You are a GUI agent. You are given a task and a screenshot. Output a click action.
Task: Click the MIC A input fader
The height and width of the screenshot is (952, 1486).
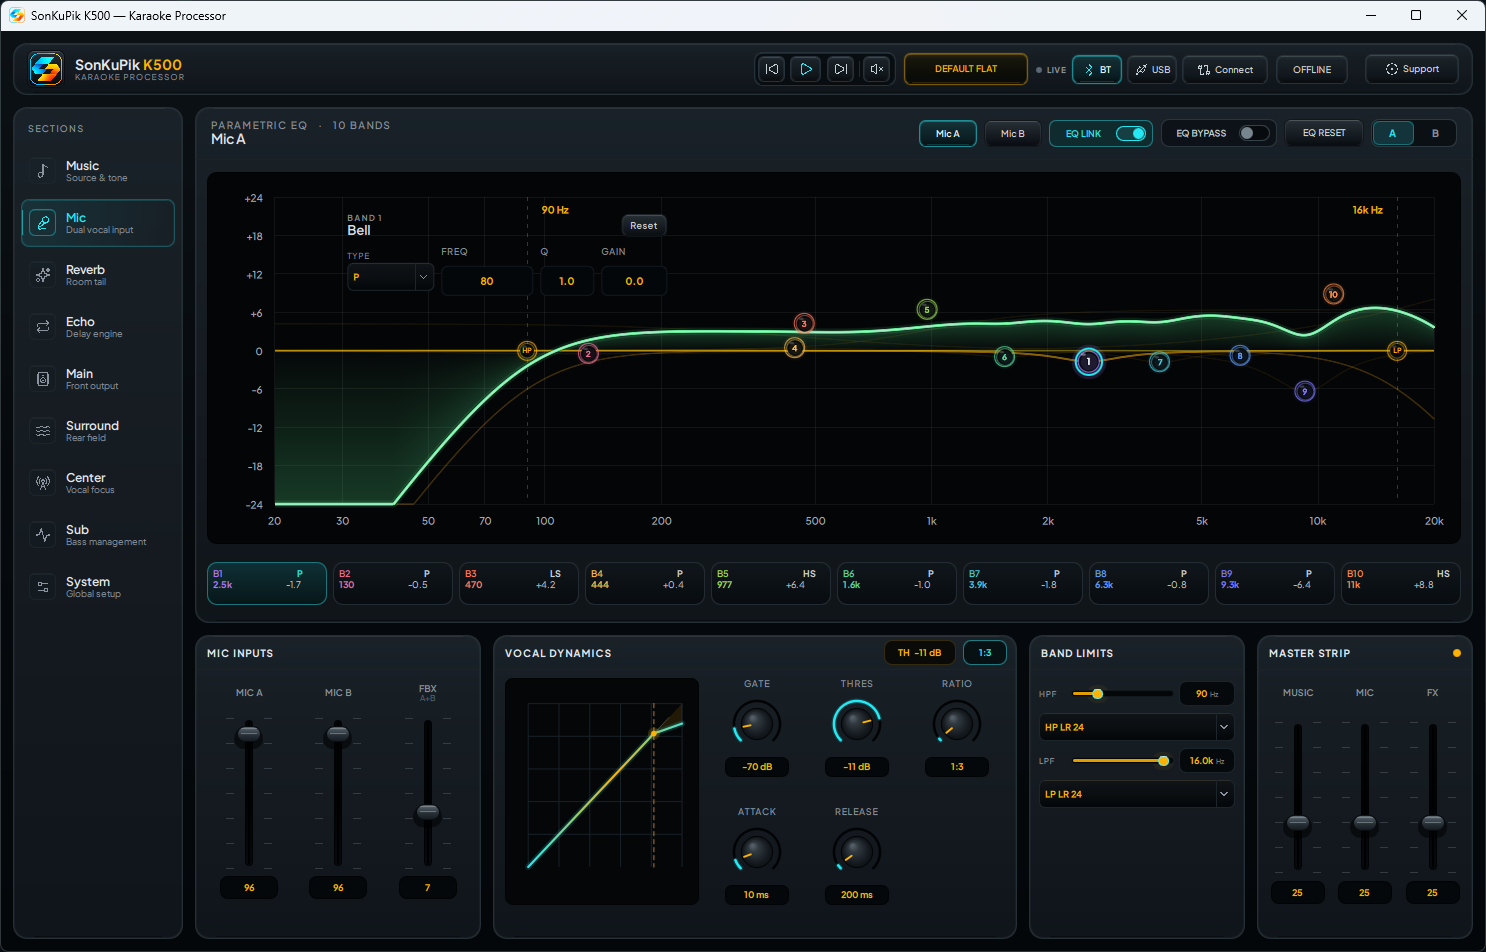click(x=249, y=736)
